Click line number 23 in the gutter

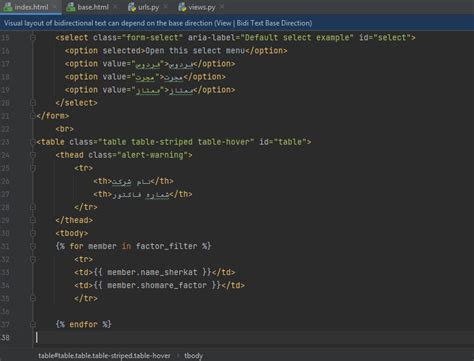(x=5, y=142)
